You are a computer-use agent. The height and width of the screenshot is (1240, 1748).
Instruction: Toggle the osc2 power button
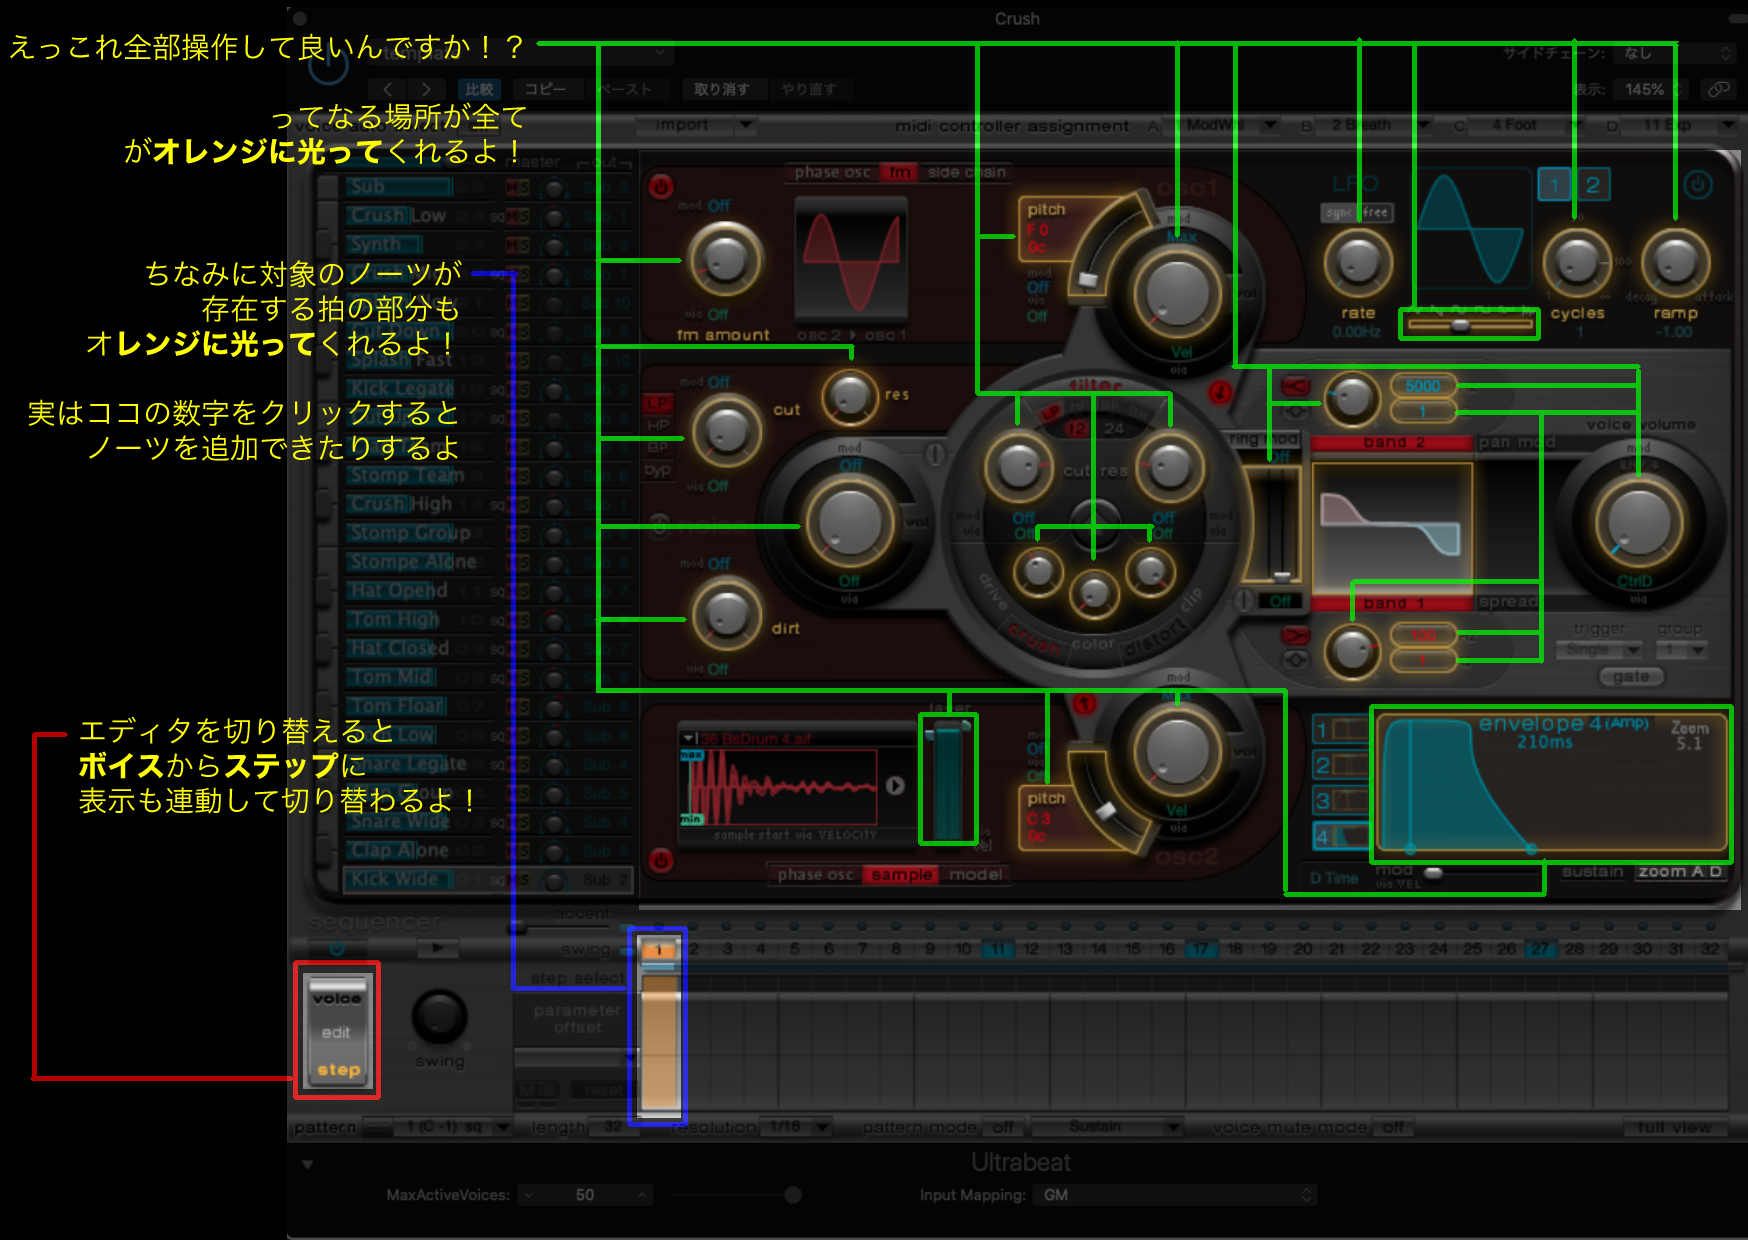[x=660, y=859]
